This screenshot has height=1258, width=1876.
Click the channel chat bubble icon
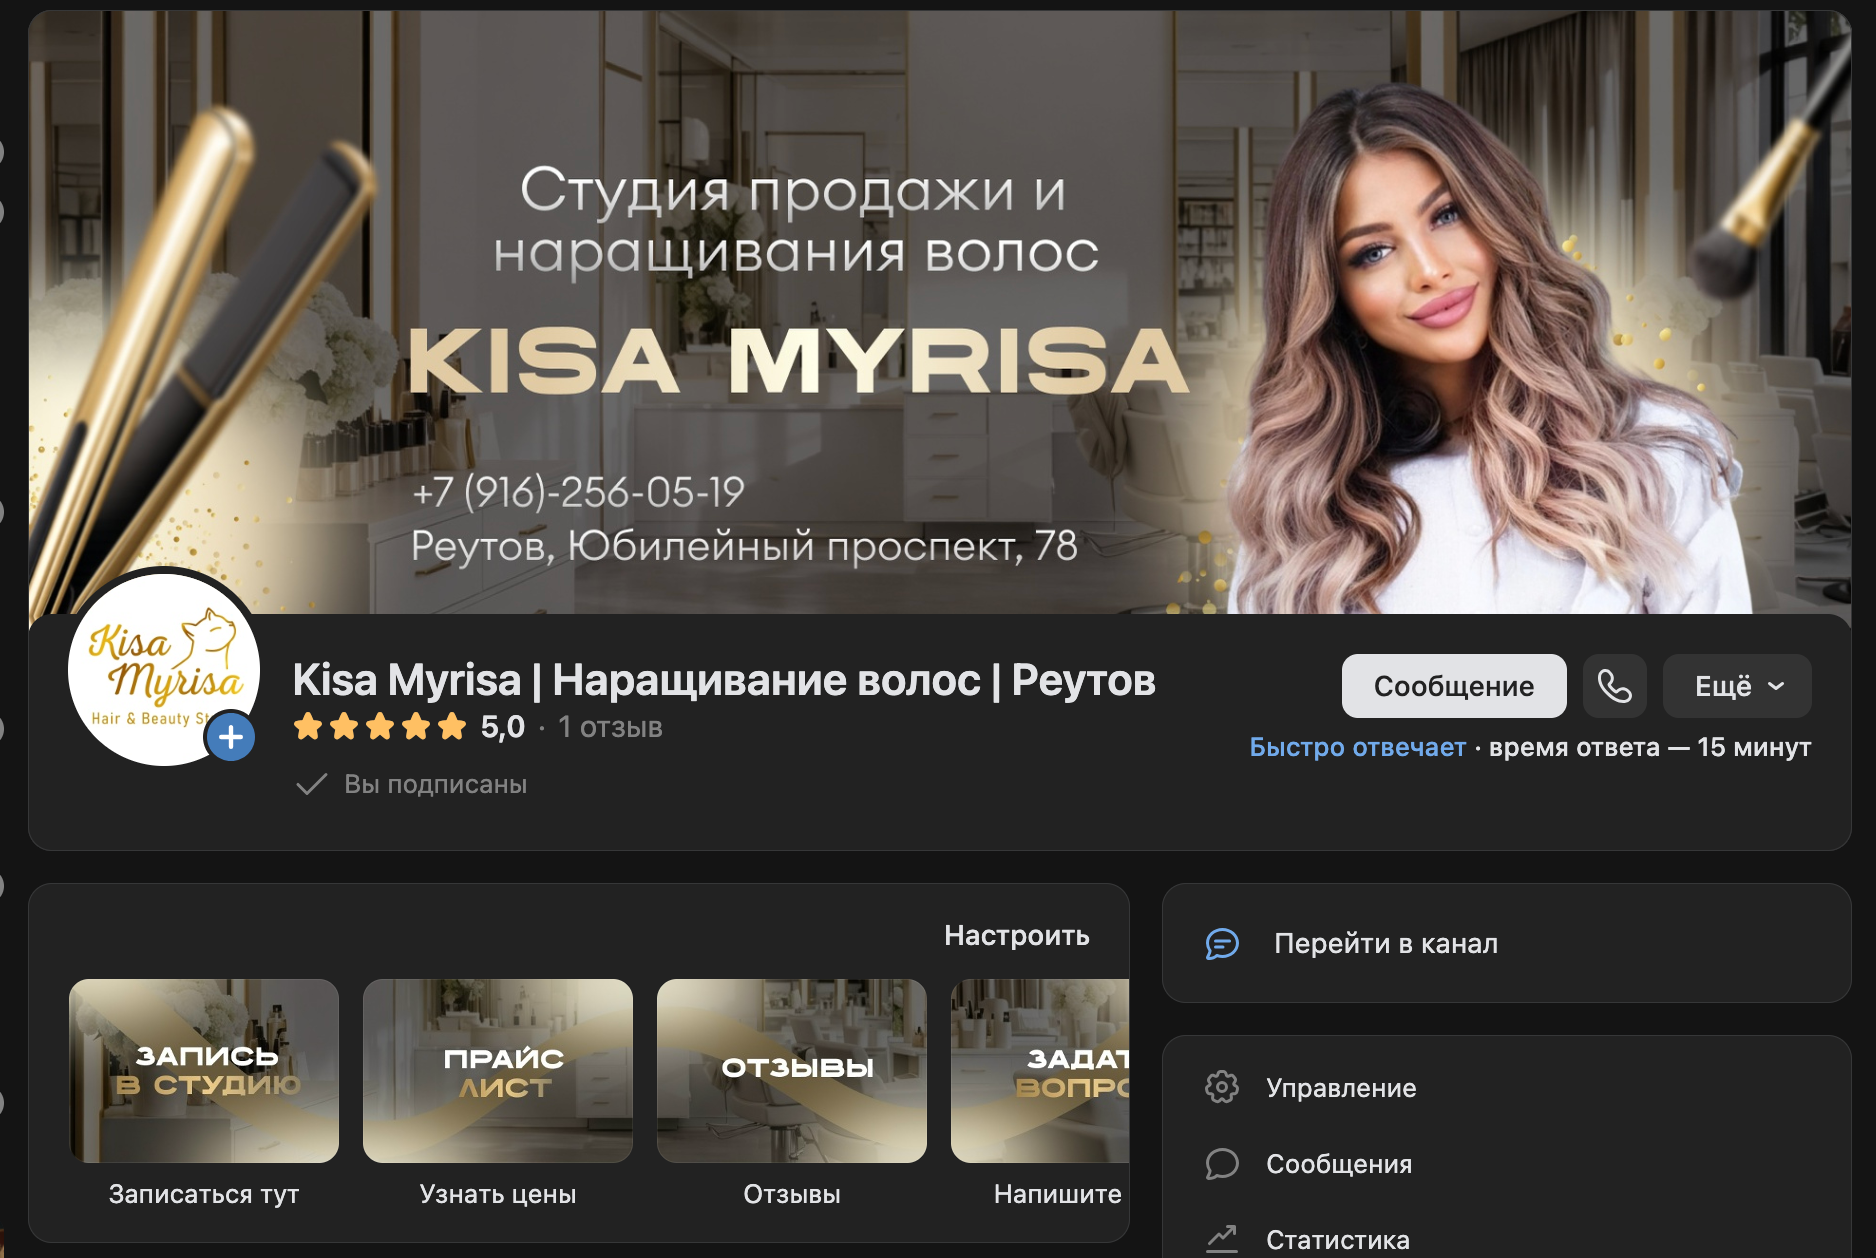pos(1222,943)
